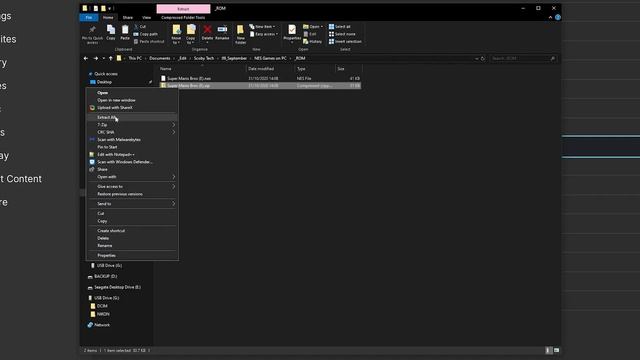Choose Edit with Notepad++
Screen dimensions: 640x360
132,155
